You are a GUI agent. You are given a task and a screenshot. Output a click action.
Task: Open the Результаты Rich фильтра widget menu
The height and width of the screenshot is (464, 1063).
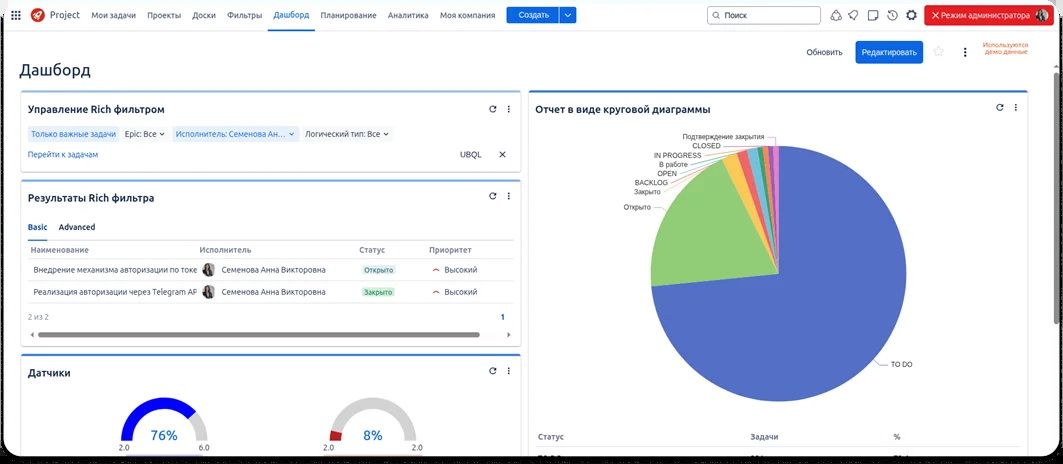coord(509,197)
